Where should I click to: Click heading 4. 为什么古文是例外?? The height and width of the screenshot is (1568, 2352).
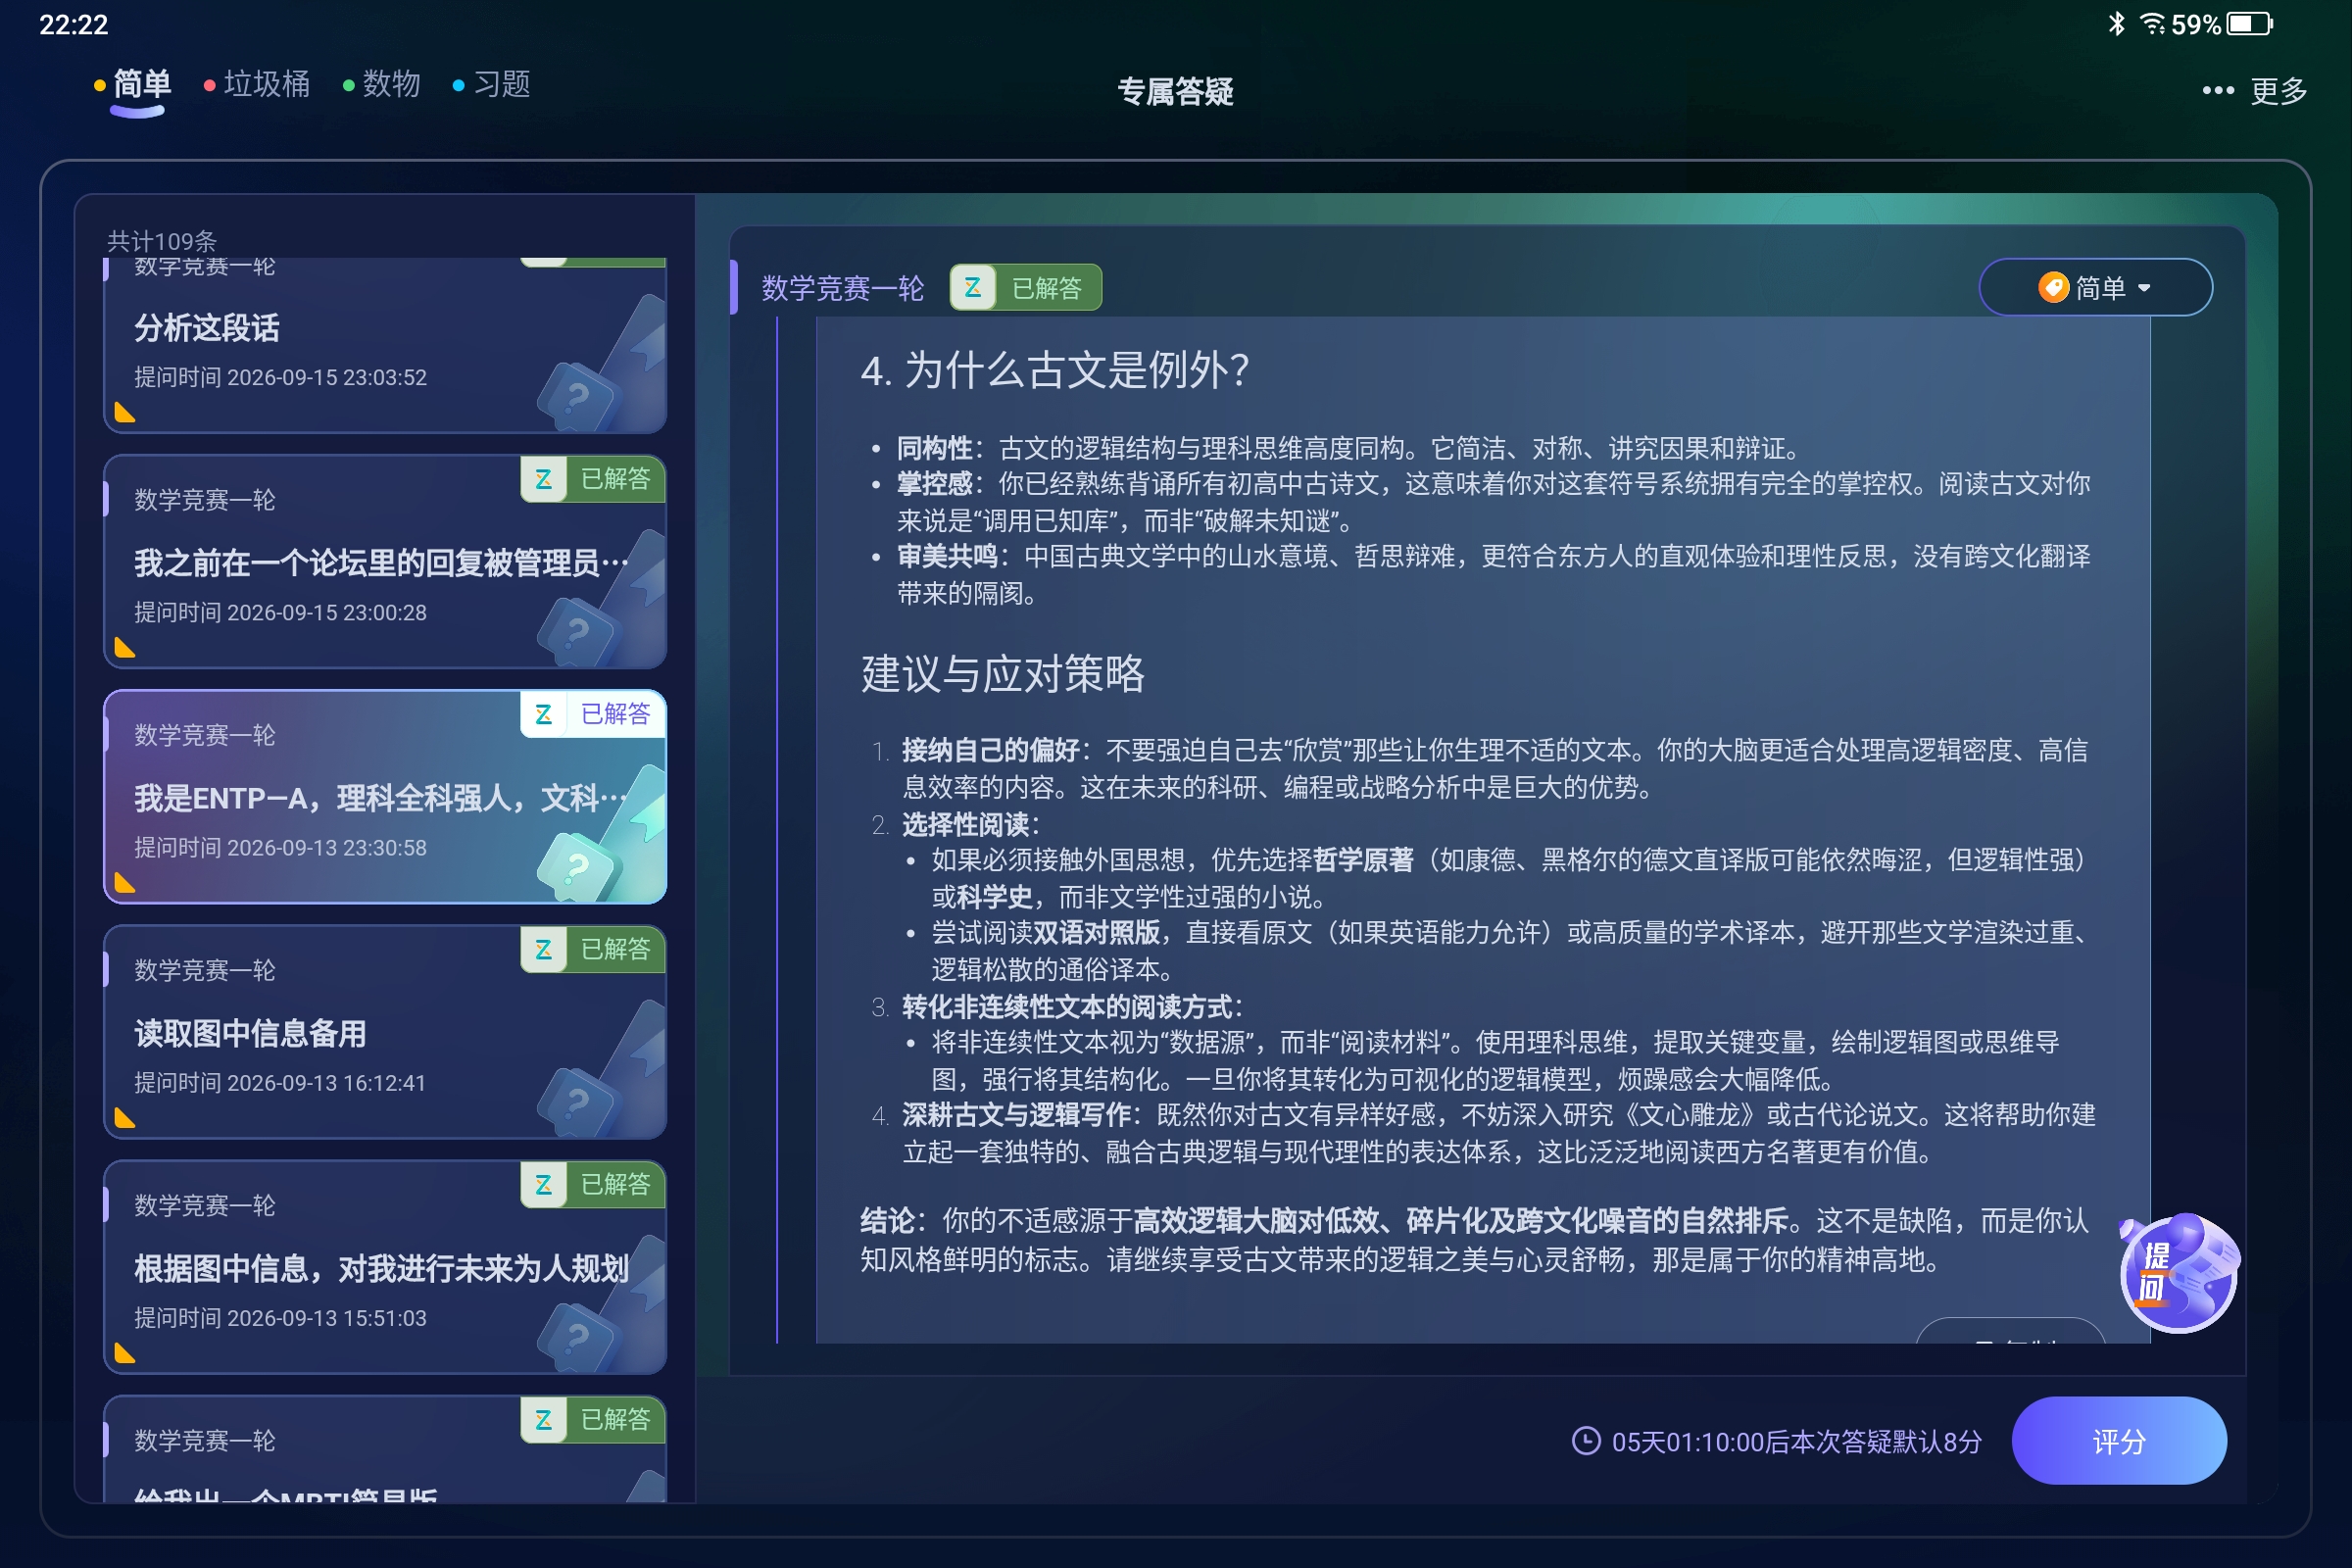coord(1055,370)
